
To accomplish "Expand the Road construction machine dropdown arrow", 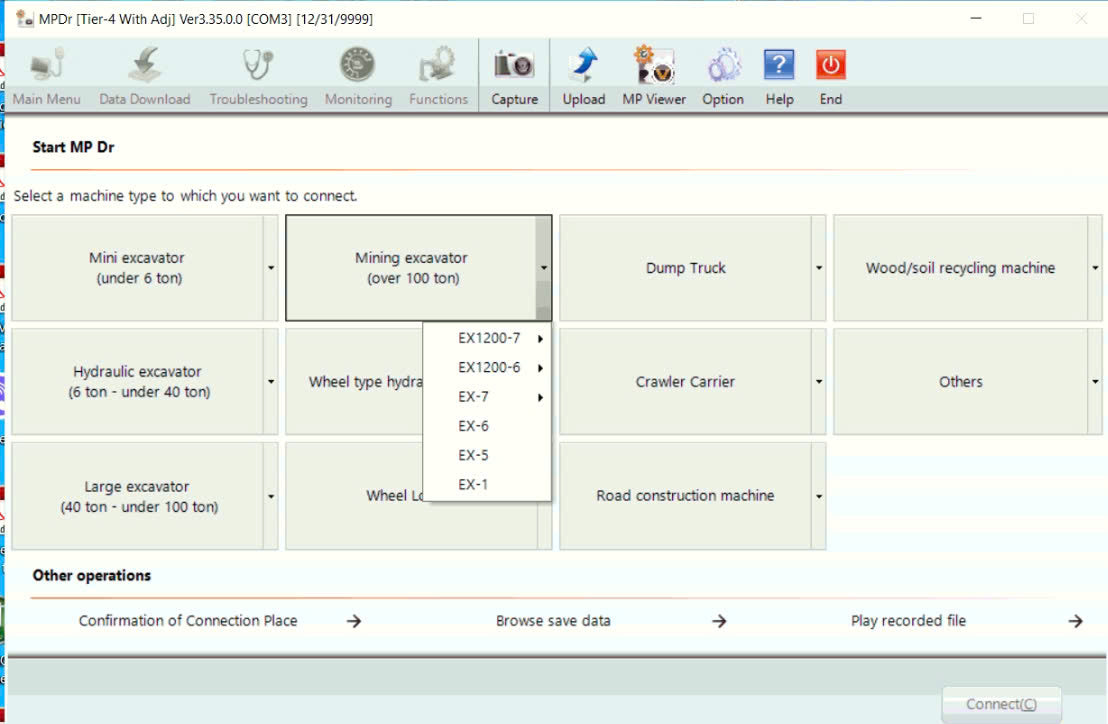I will coord(818,496).
